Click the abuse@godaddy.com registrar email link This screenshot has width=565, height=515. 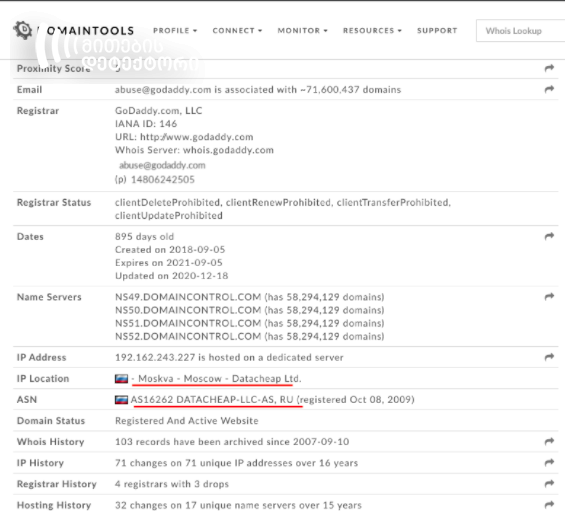tap(162, 165)
